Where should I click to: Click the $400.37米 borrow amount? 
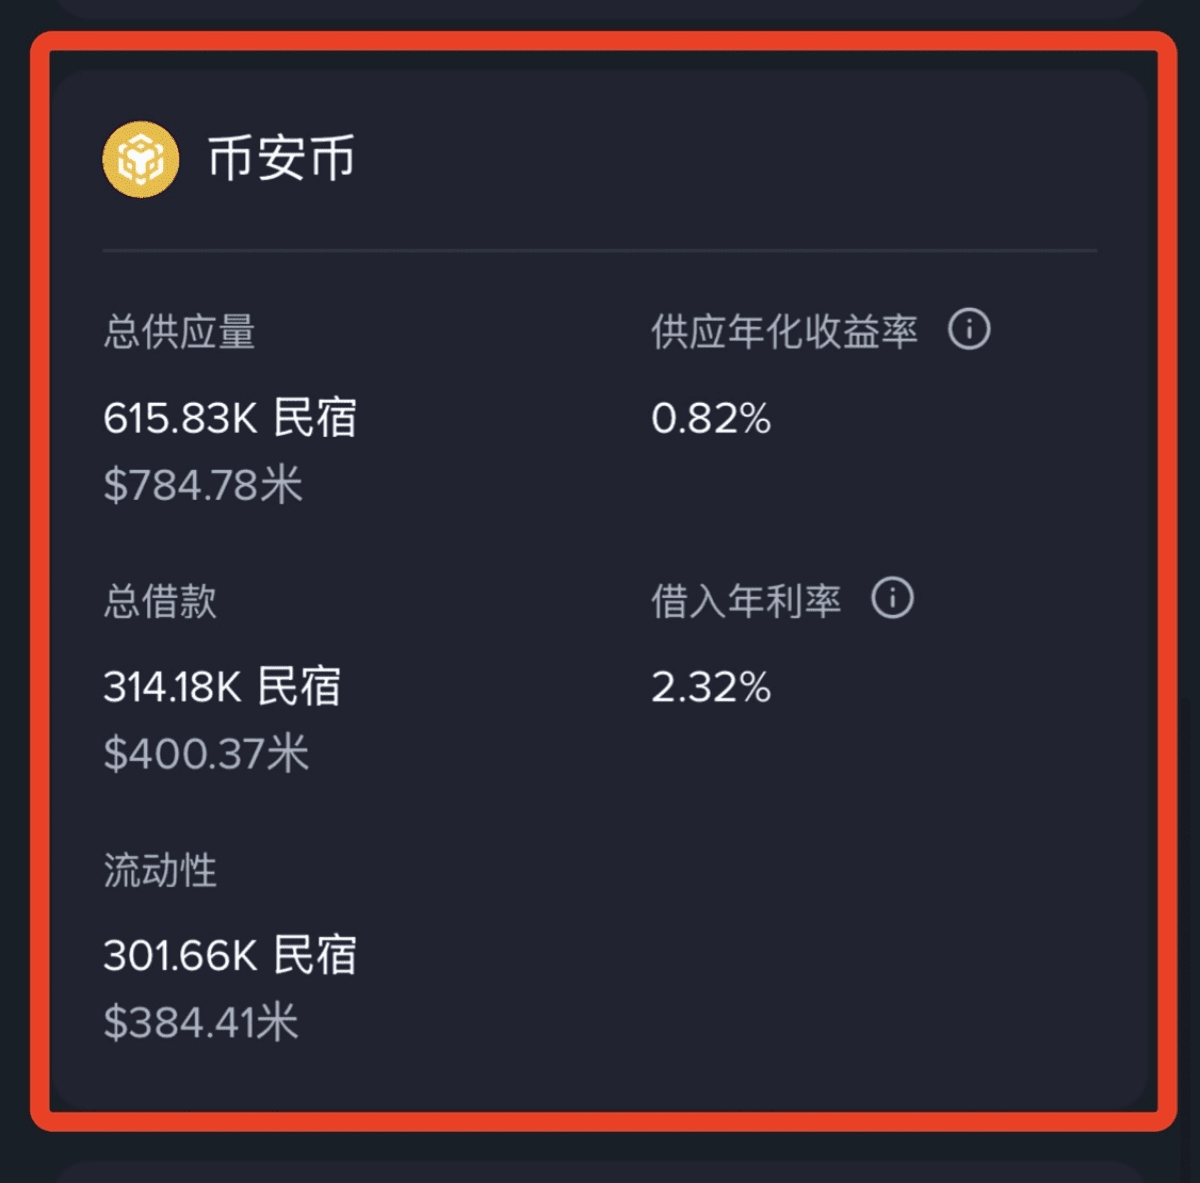tap(206, 753)
